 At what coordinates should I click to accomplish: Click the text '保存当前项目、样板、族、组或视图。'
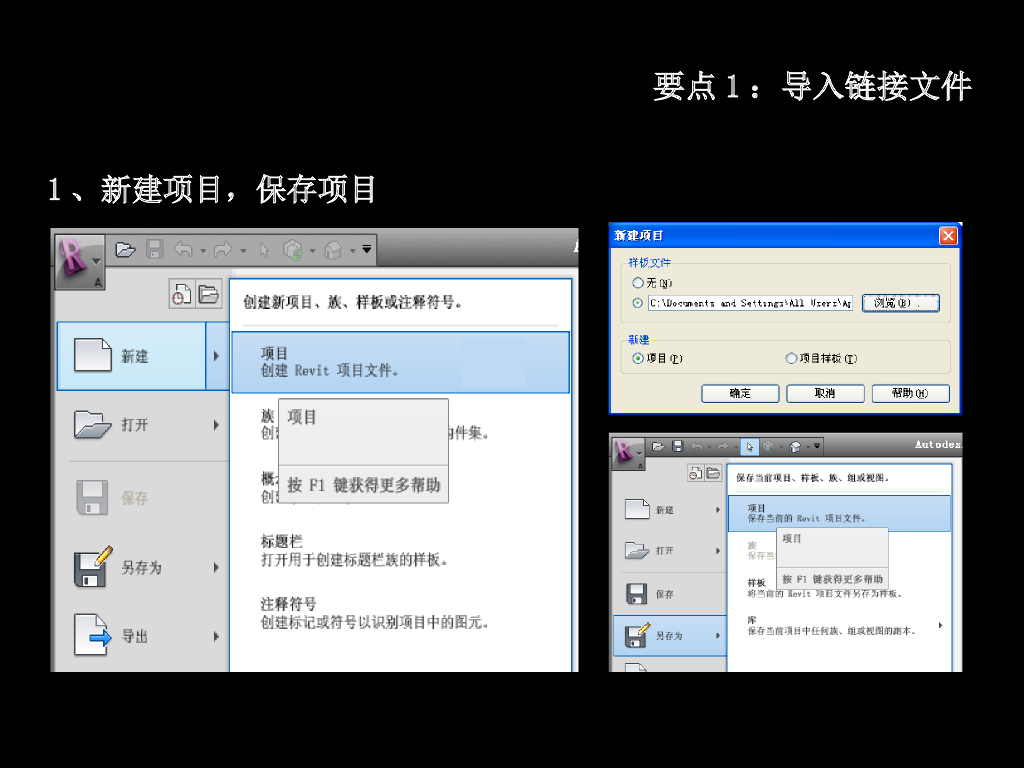coord(812,478)
